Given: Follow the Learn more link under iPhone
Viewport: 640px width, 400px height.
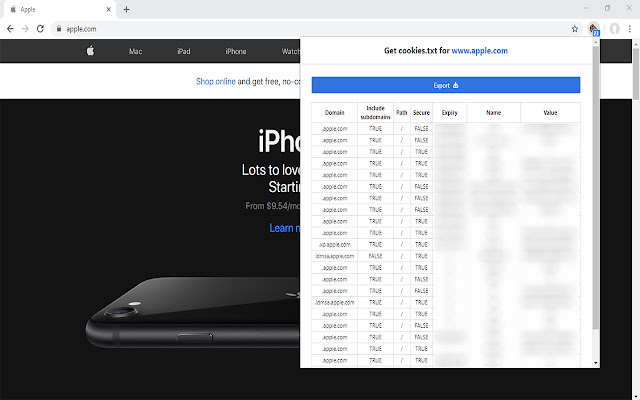Looking at the screenshot, I should [285, 228].
